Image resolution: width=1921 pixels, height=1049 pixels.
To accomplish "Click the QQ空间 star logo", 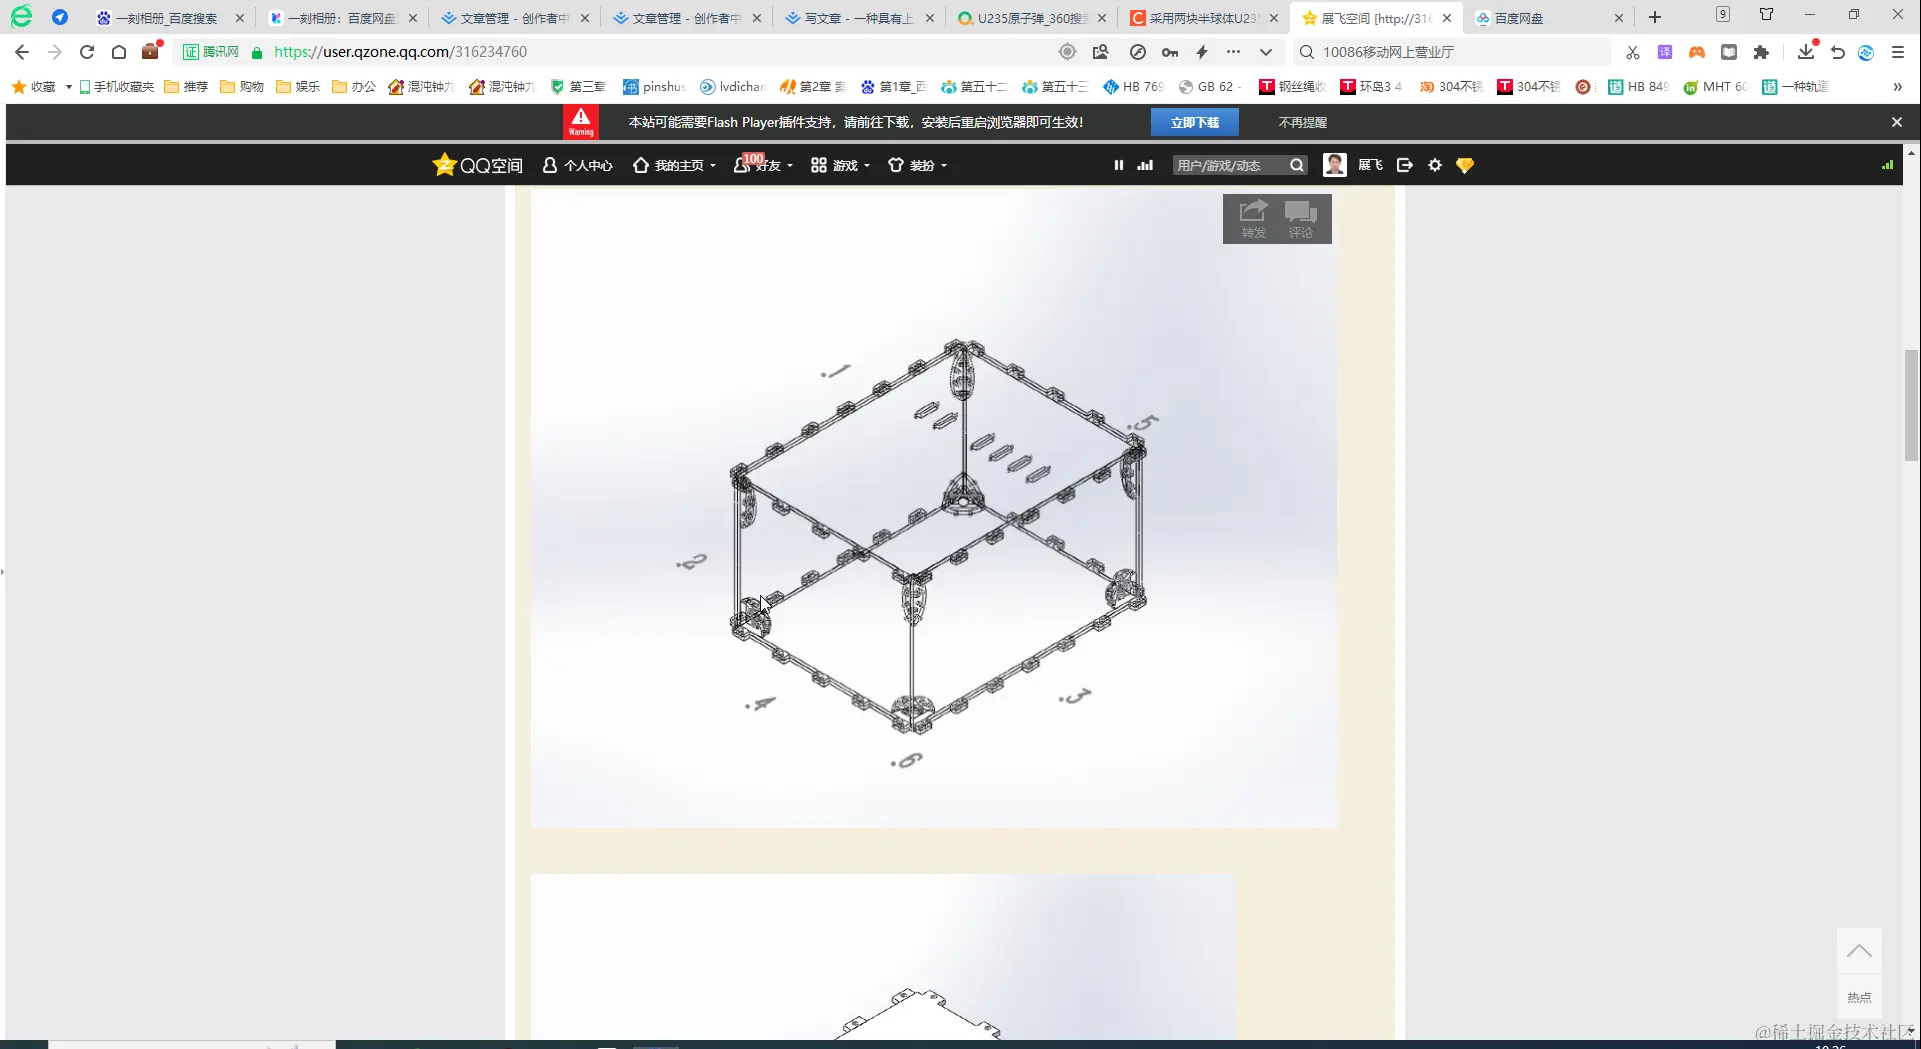I will pyautogui.click(x=444, y=164).
